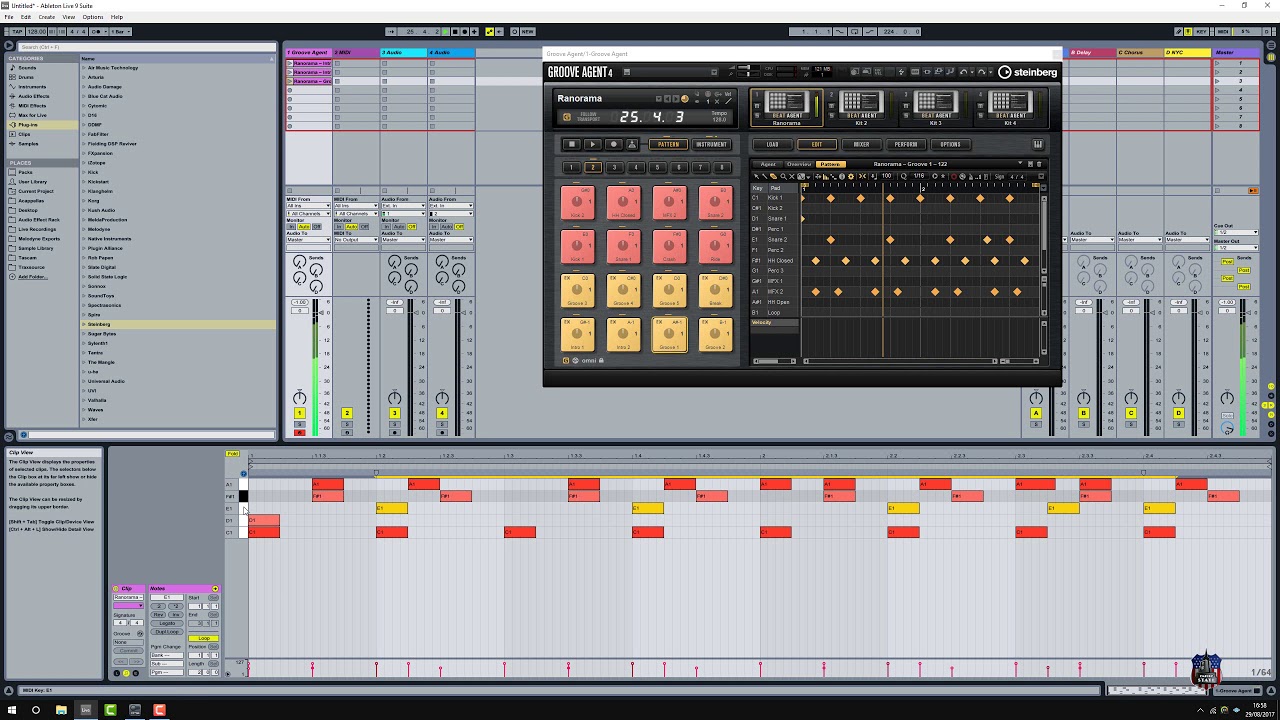Click Groove Agent redo arrow
Screen dimensions: 1280x720
[981, 71]
